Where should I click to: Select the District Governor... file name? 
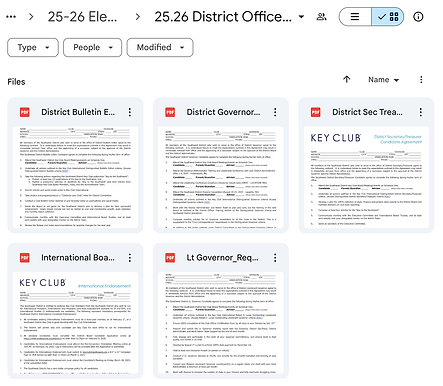tap(223, 112)
